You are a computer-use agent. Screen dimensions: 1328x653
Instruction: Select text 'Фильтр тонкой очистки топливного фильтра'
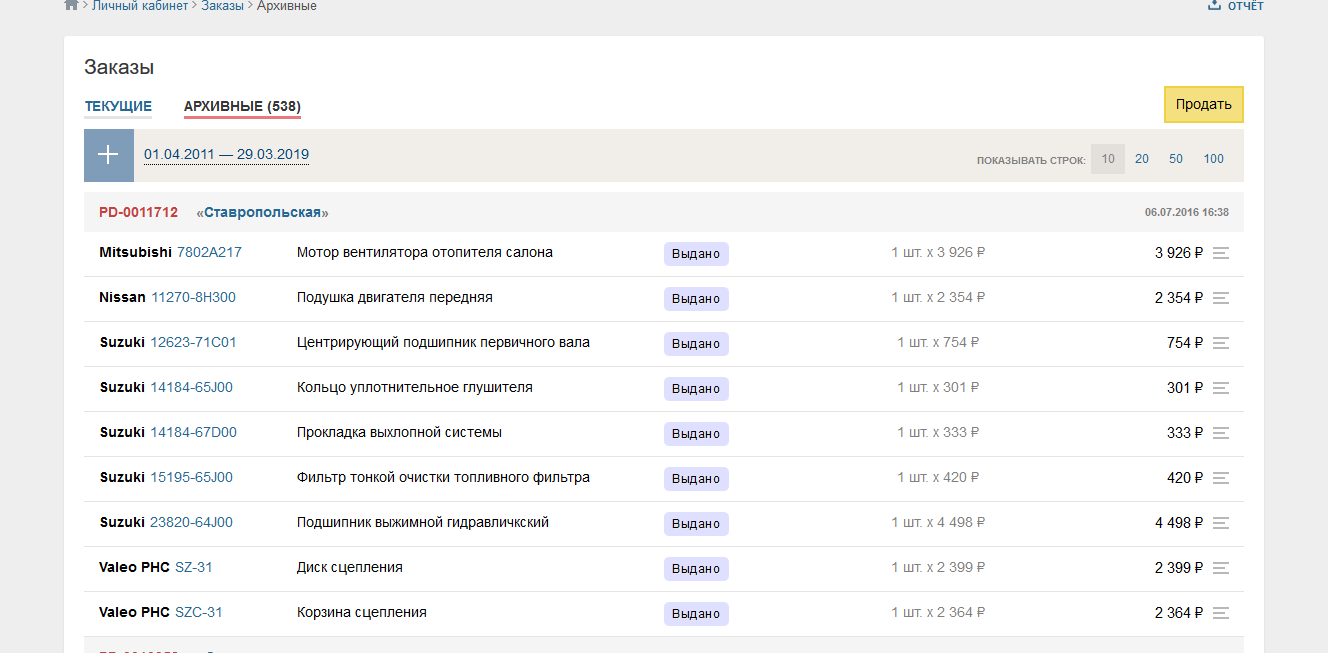(x=443, y=477)
